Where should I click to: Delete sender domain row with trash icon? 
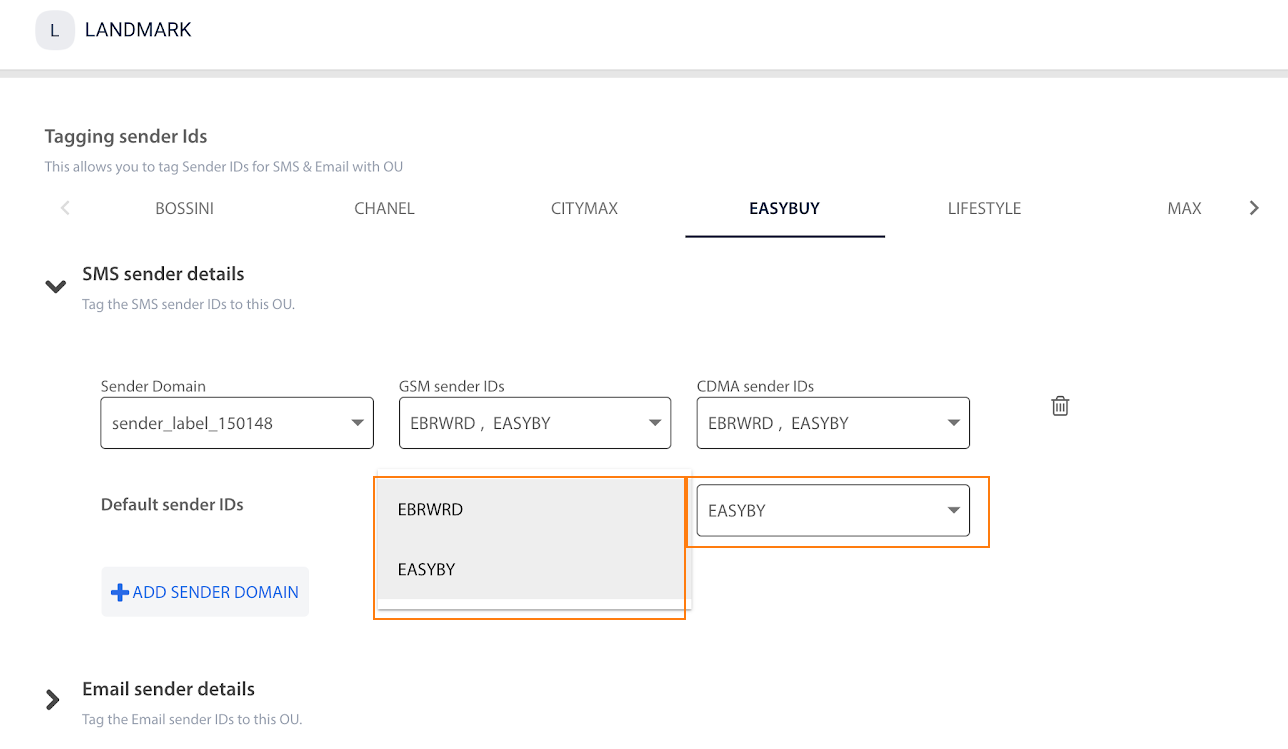1060,406
